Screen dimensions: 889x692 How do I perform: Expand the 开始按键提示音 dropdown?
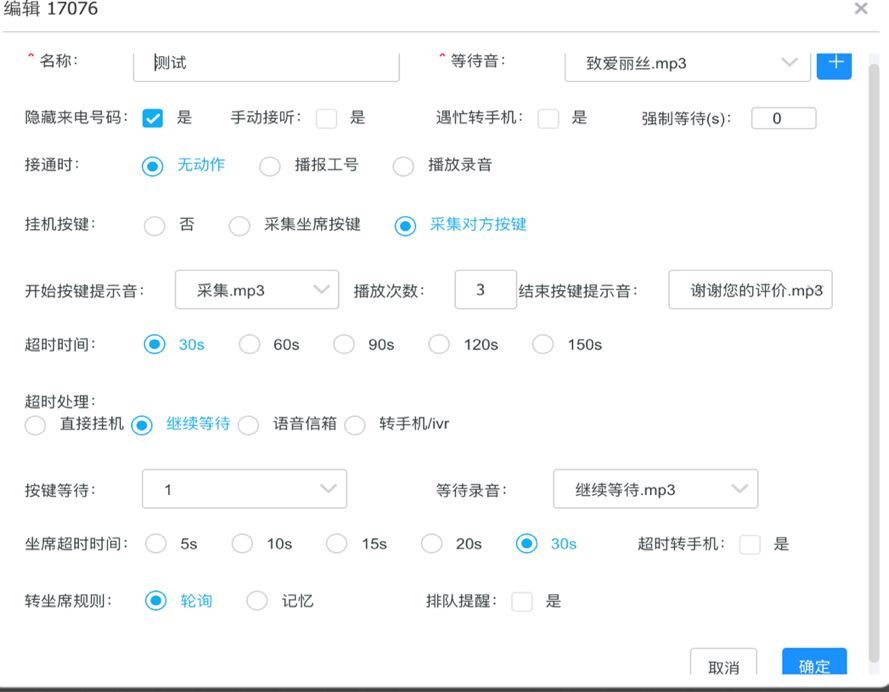click(x=257, y=290)
